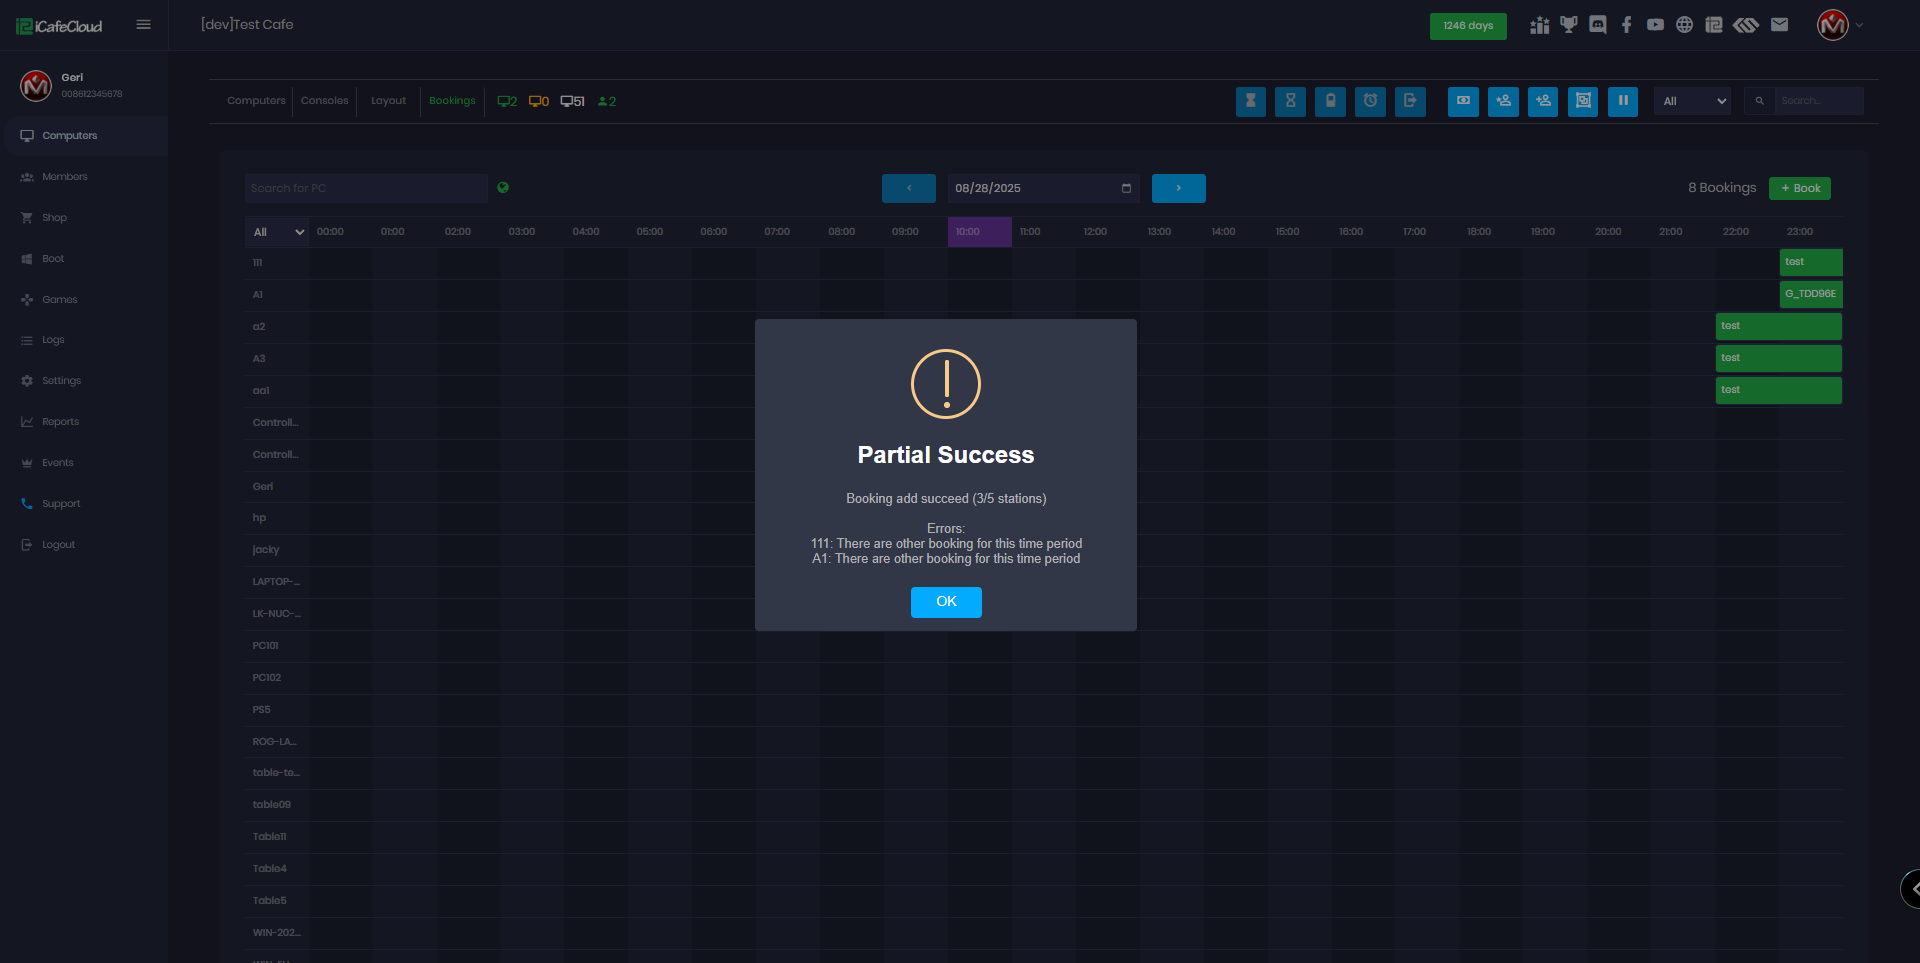The height and width of the screenshot is (963, 1920).
Task: Click the Search for PC input field
Action: pyautogui.click(x=365, y=188)
